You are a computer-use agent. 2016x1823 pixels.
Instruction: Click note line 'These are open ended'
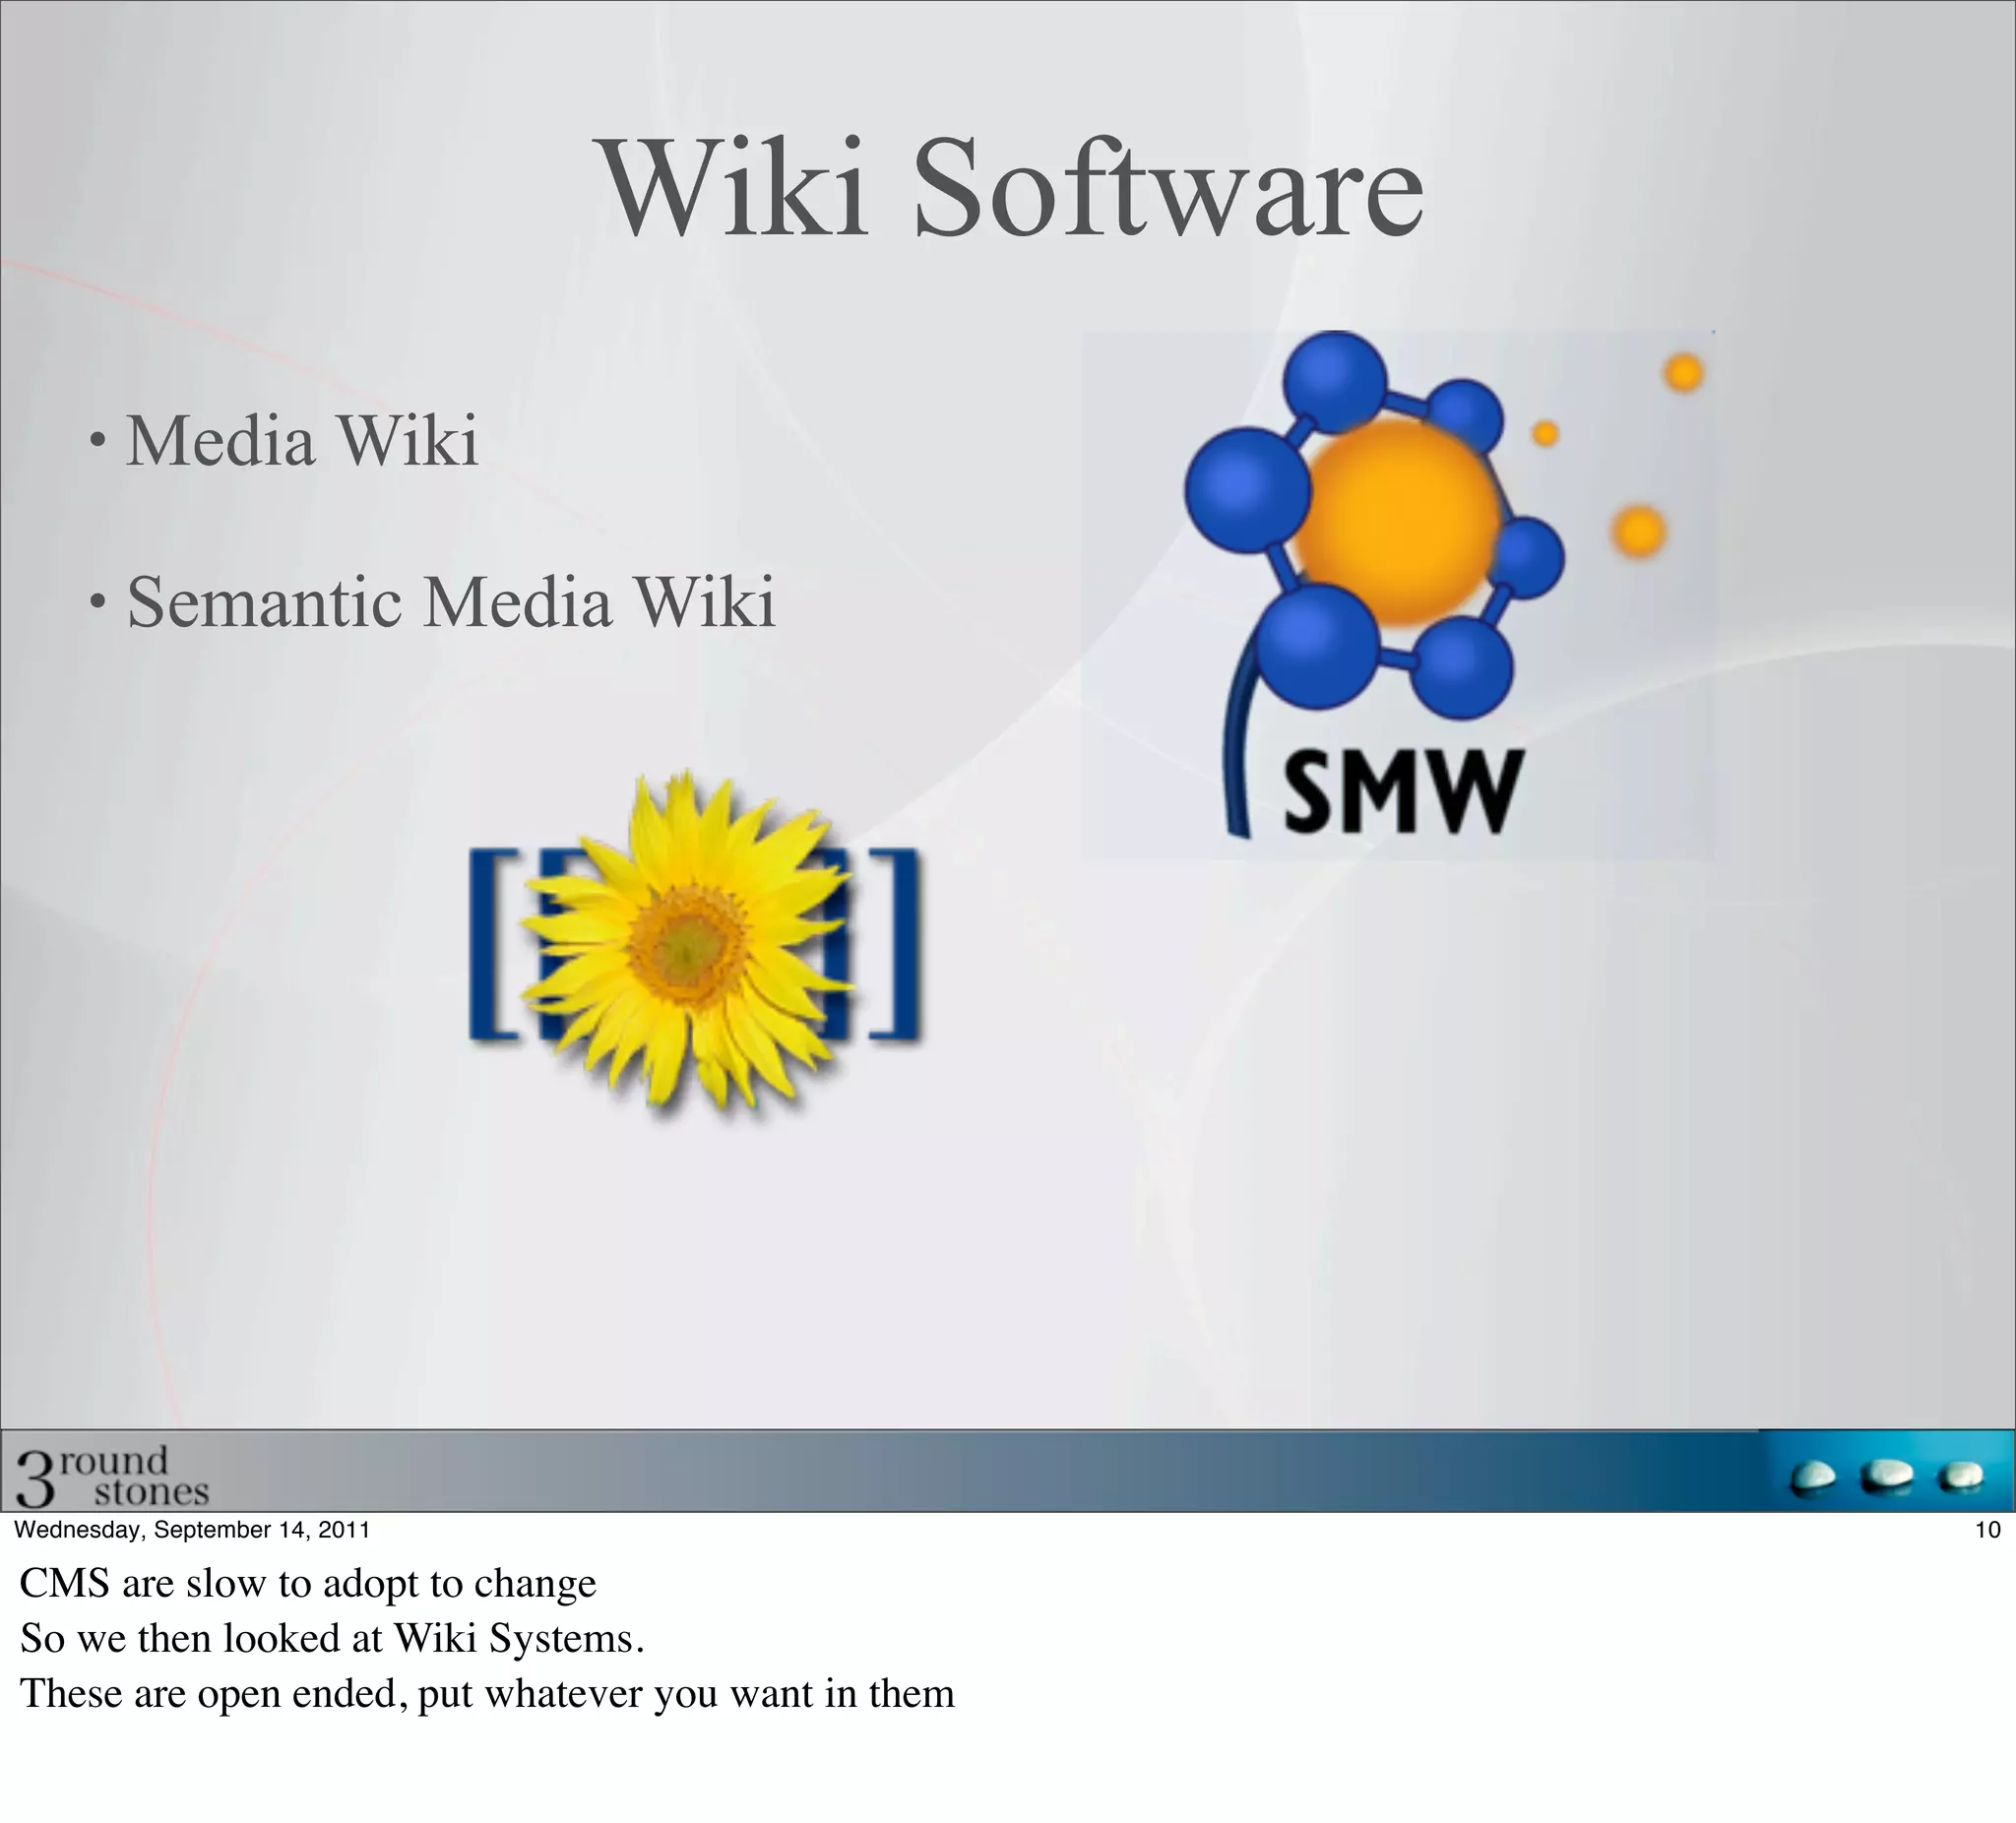click(487, 1693)
